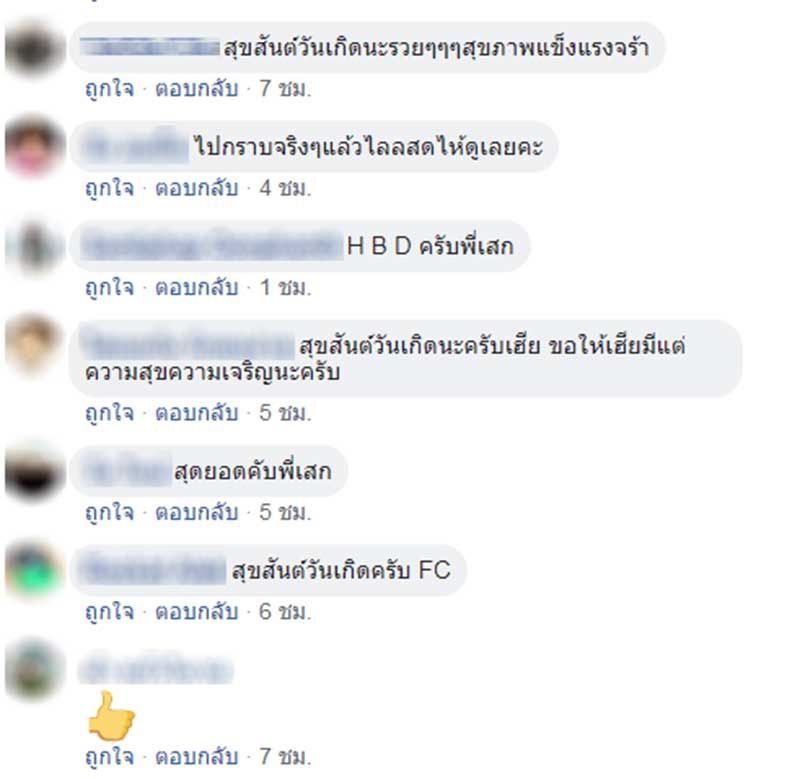Open blurred commenter name above the thumbs-up sticker
Image resolution: width=800 pixels, height=779 pixels.
point(156,668)
